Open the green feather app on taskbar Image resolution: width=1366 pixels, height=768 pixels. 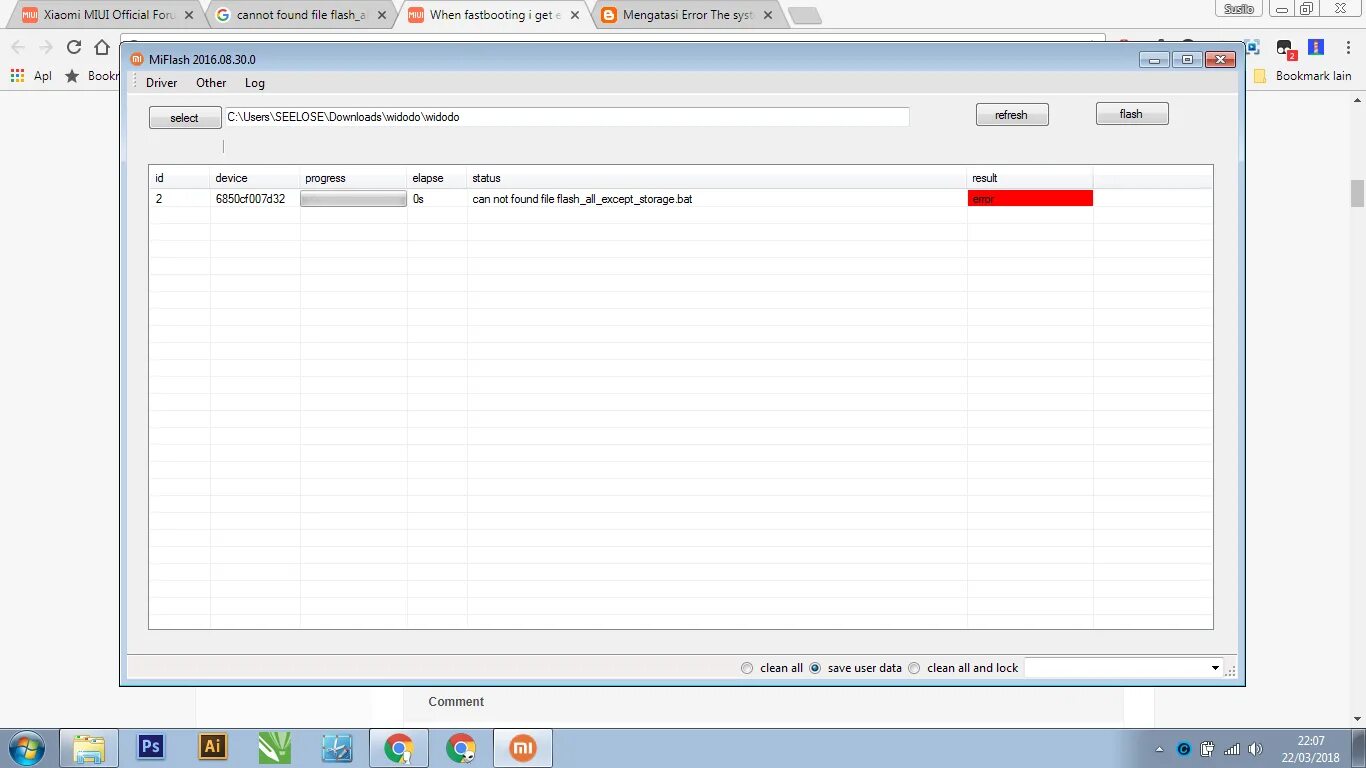[274, 748]
